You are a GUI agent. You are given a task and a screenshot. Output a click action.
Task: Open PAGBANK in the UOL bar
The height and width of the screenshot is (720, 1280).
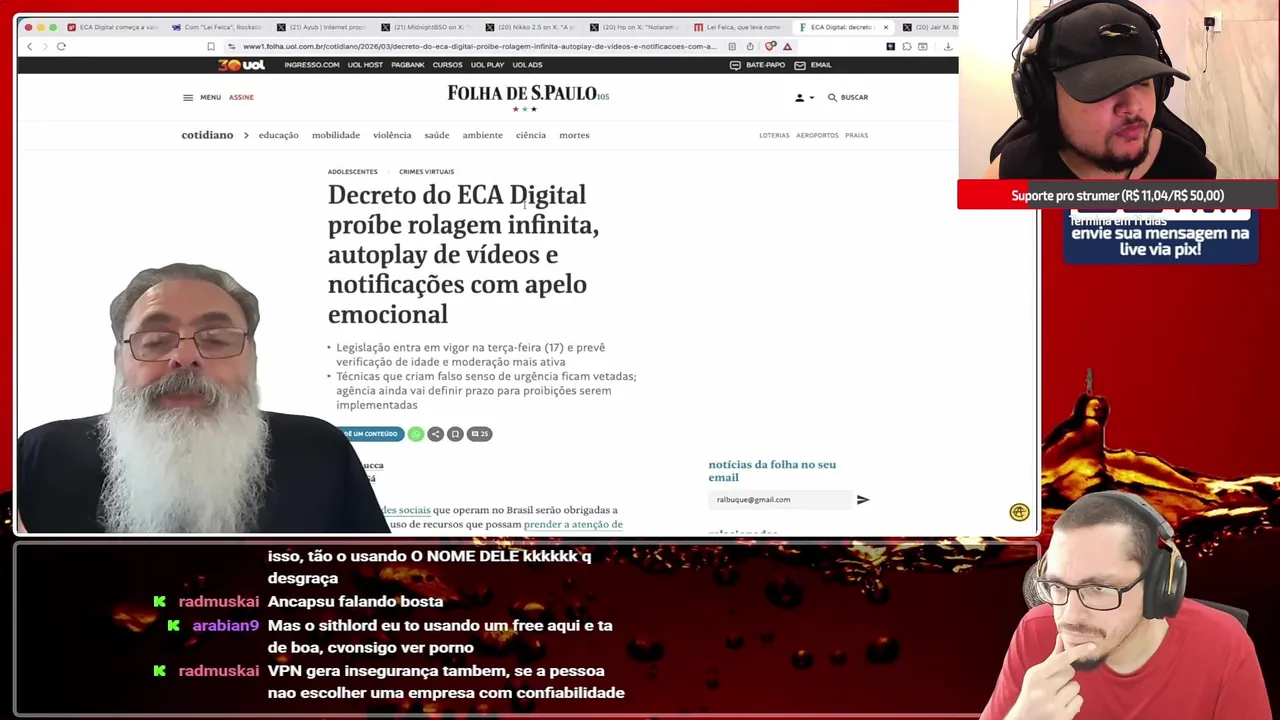click(x=408, y=65)
